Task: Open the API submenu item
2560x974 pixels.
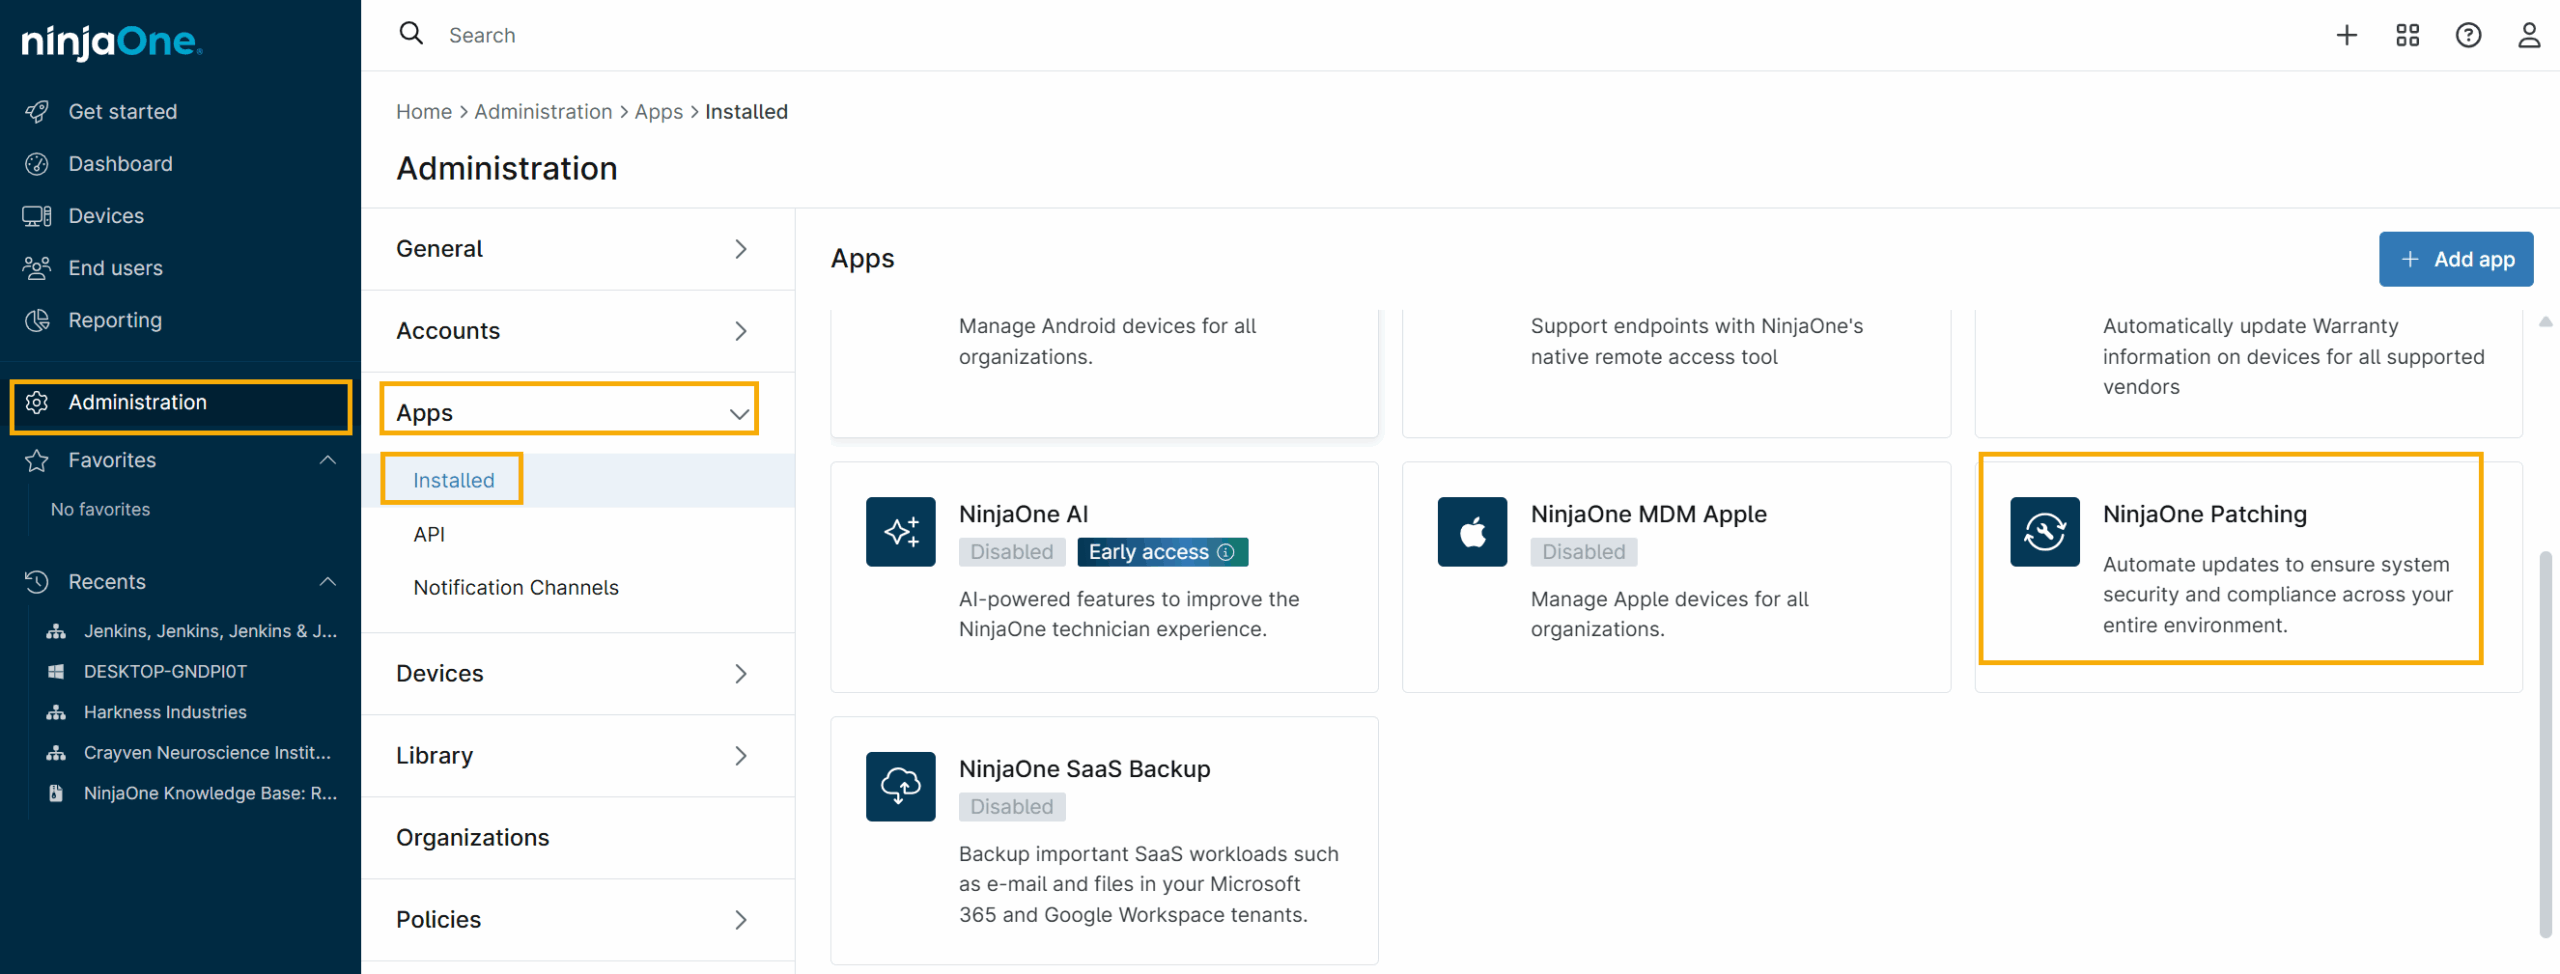Action: 429,535
